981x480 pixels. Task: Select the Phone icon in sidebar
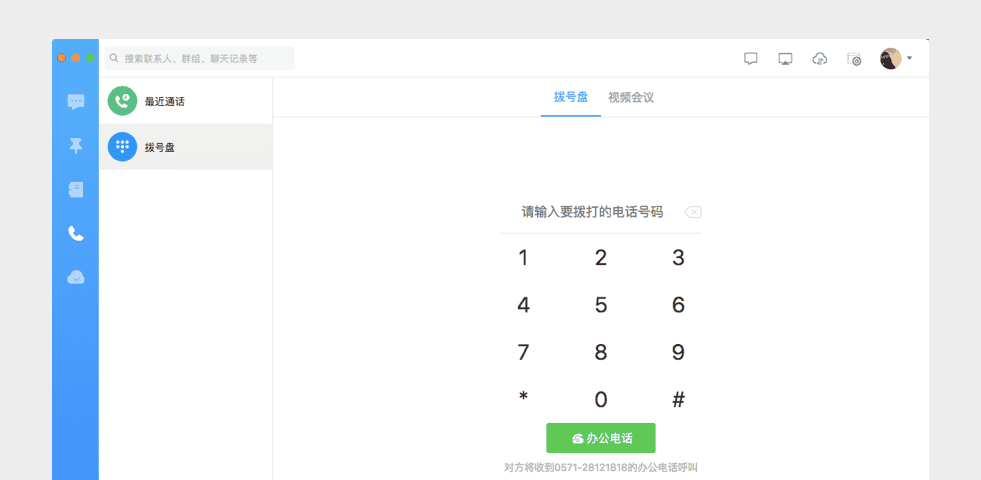(x=76, y=234)
